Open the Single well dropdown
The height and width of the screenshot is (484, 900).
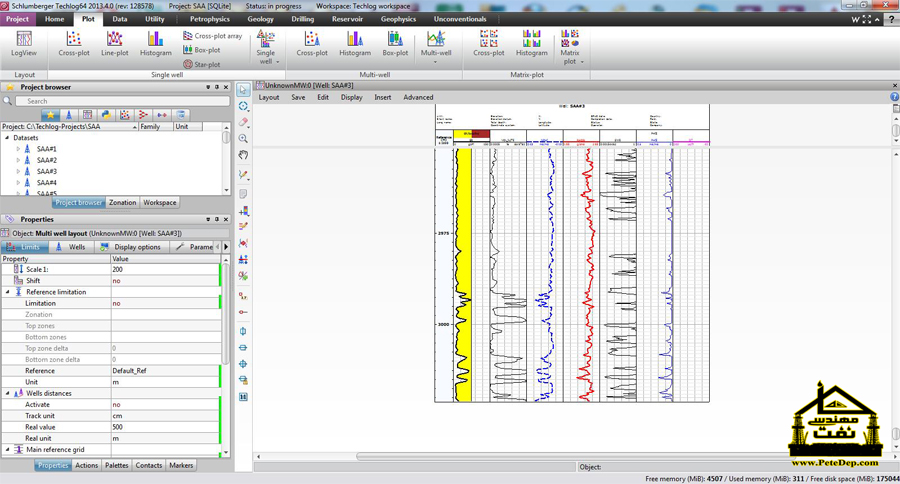pos(266,47)
